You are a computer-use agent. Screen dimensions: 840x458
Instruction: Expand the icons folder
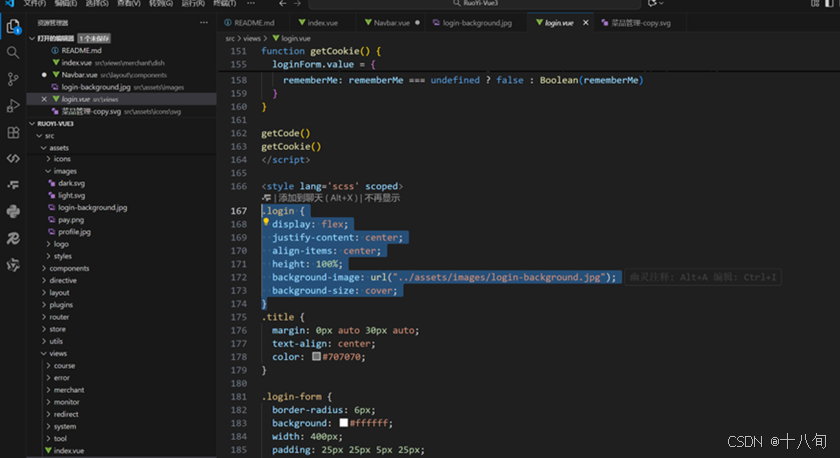(x=48, y=159)
